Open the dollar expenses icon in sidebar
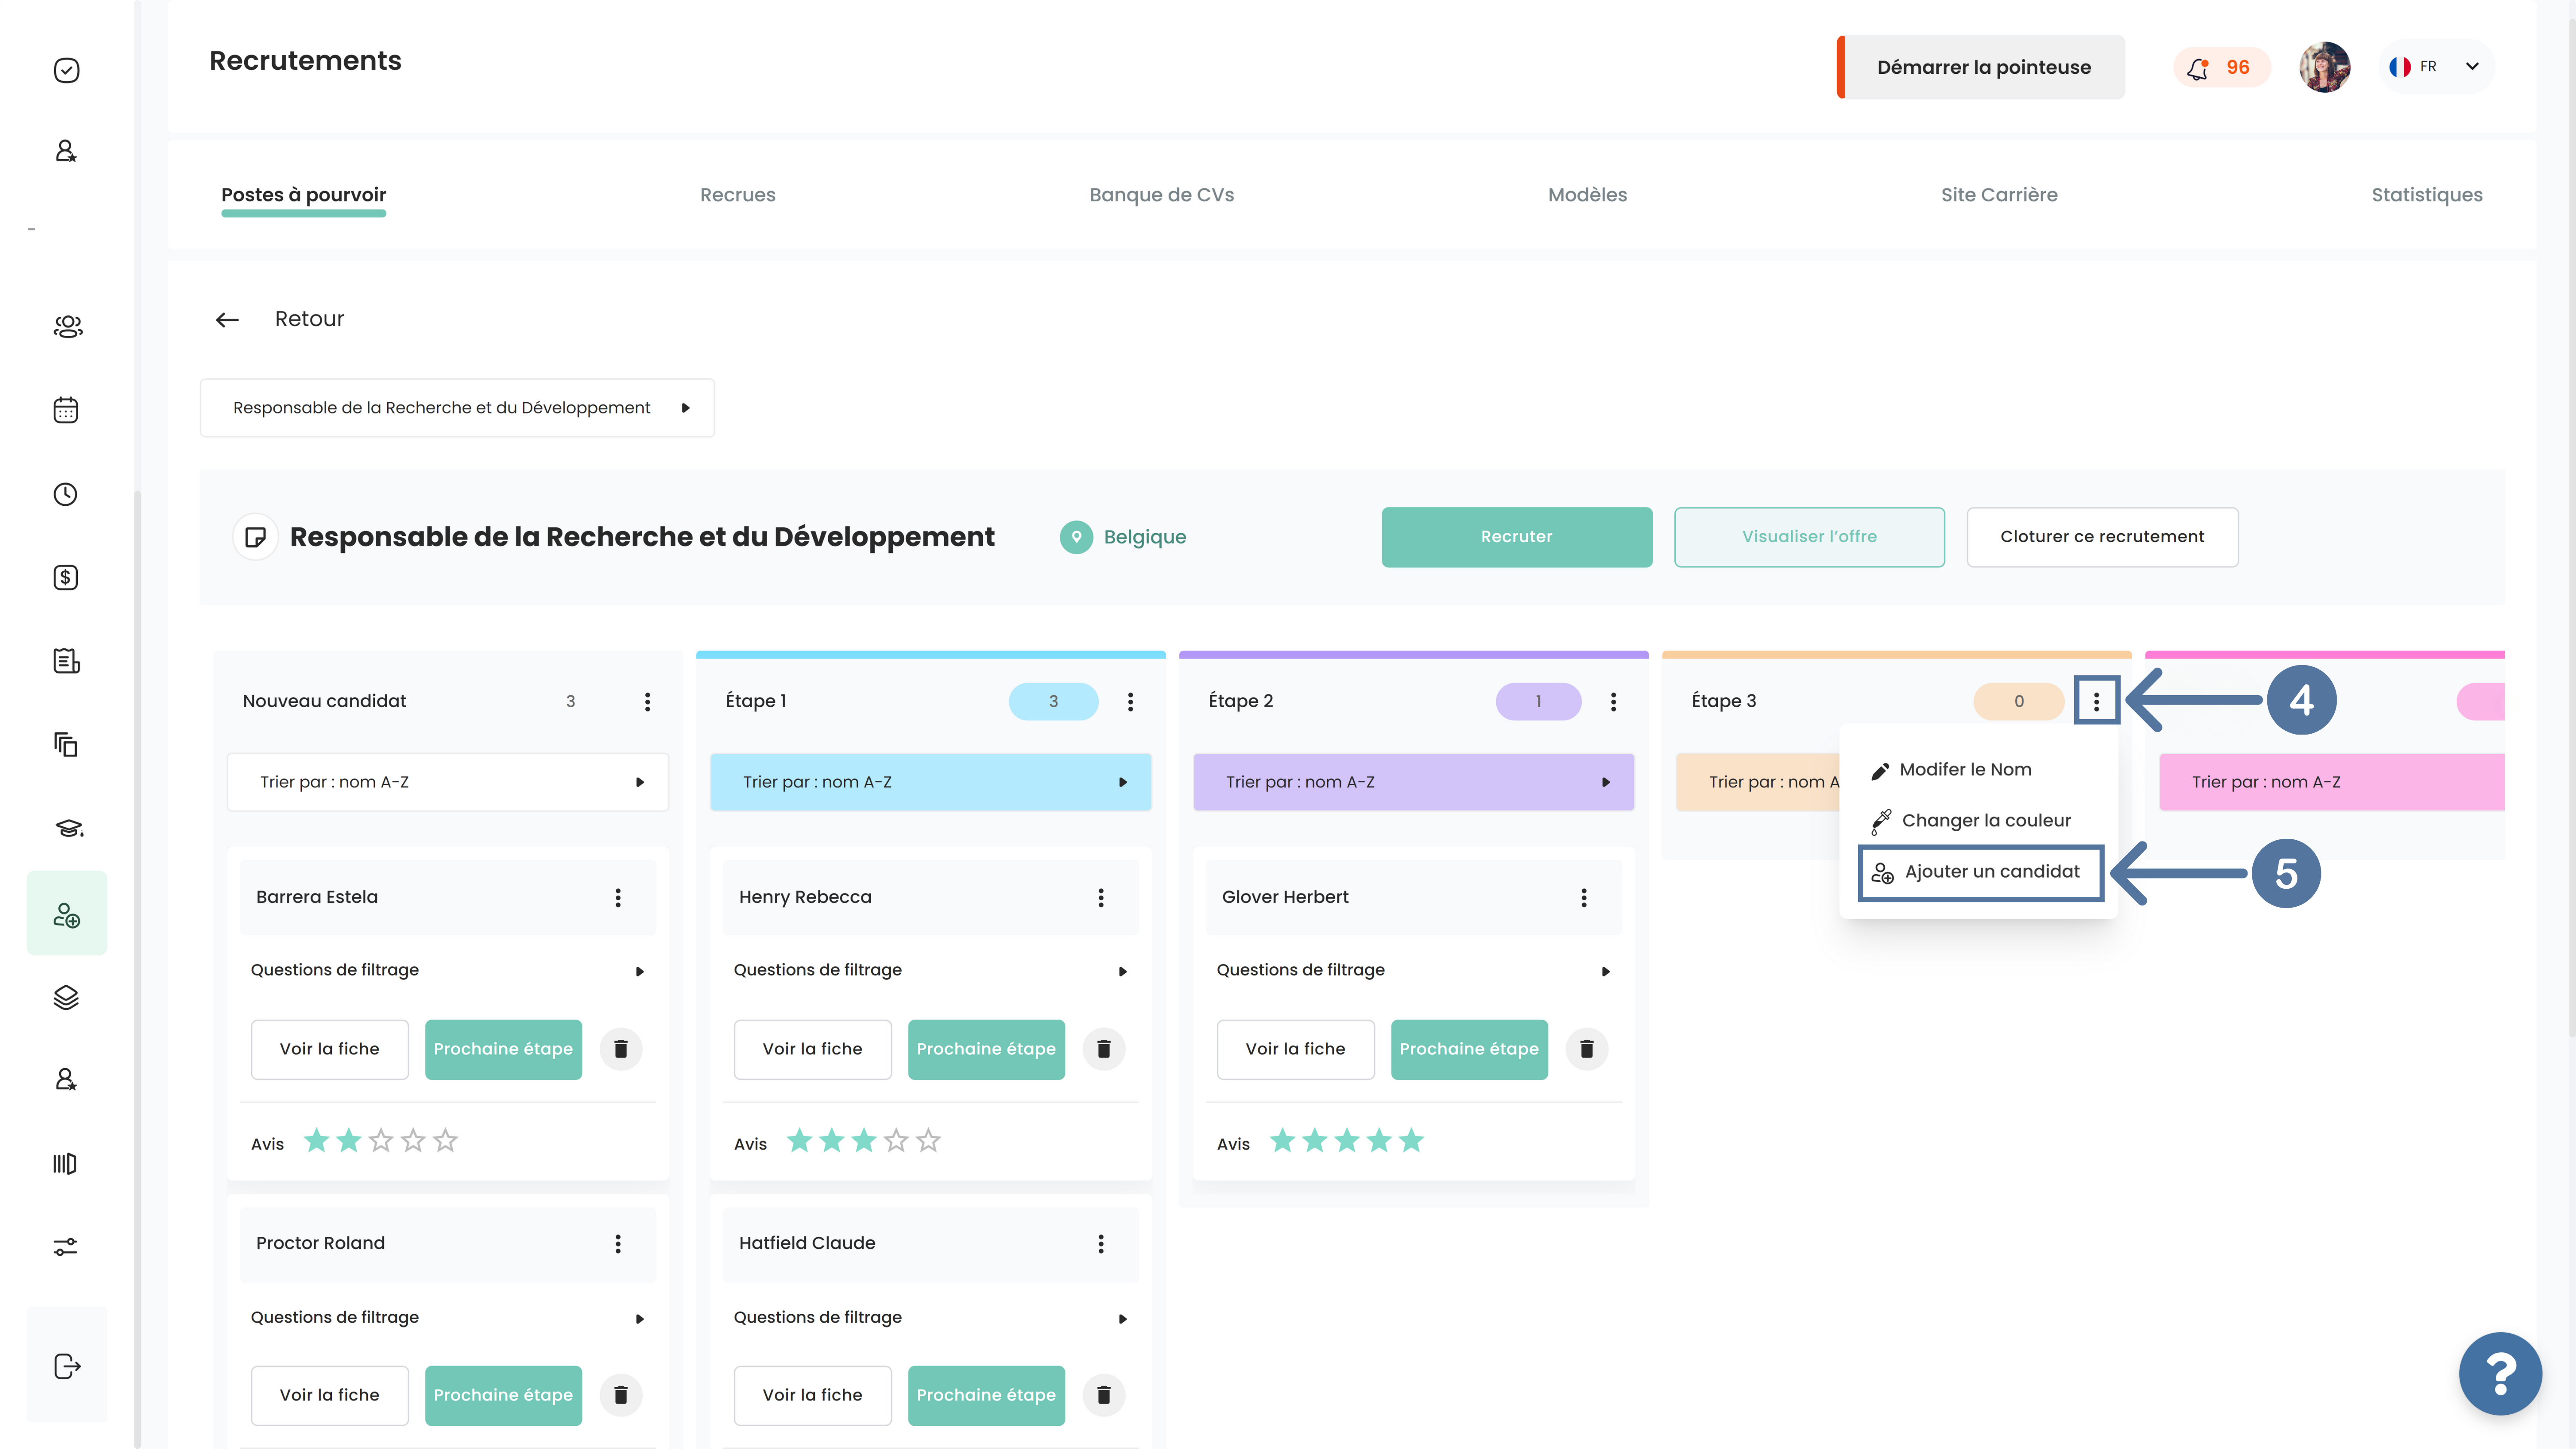The image size is (2576, 1449). tap(66, 577)
